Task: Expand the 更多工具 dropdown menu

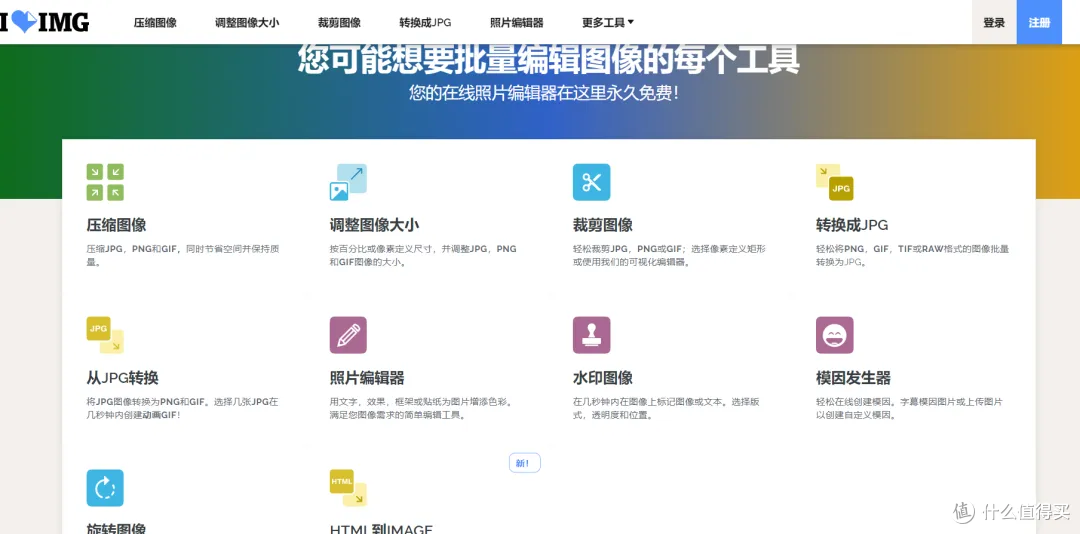Action: coord(608,23)
